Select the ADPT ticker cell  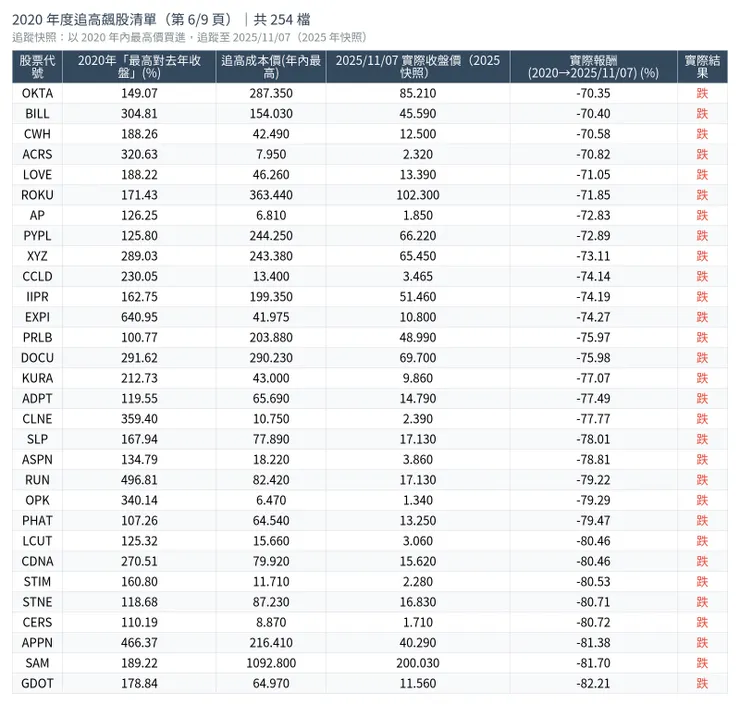[37, 398]
